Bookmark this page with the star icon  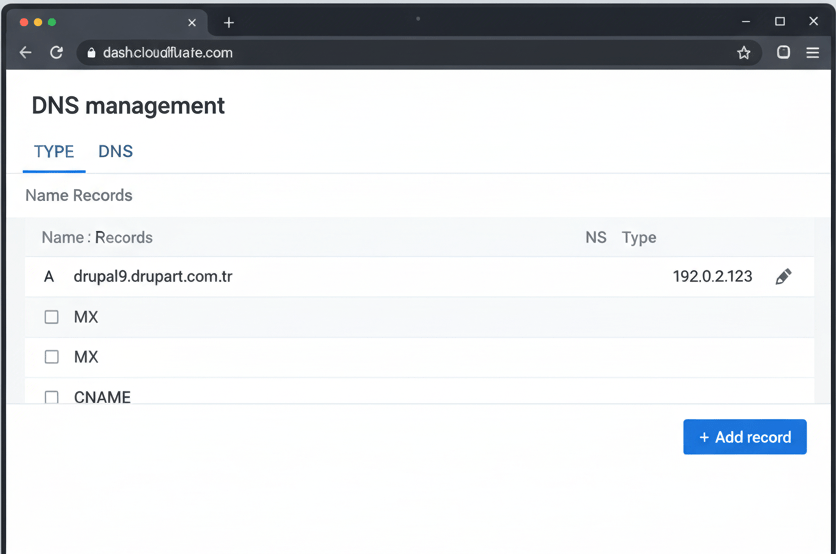point(744,53)
